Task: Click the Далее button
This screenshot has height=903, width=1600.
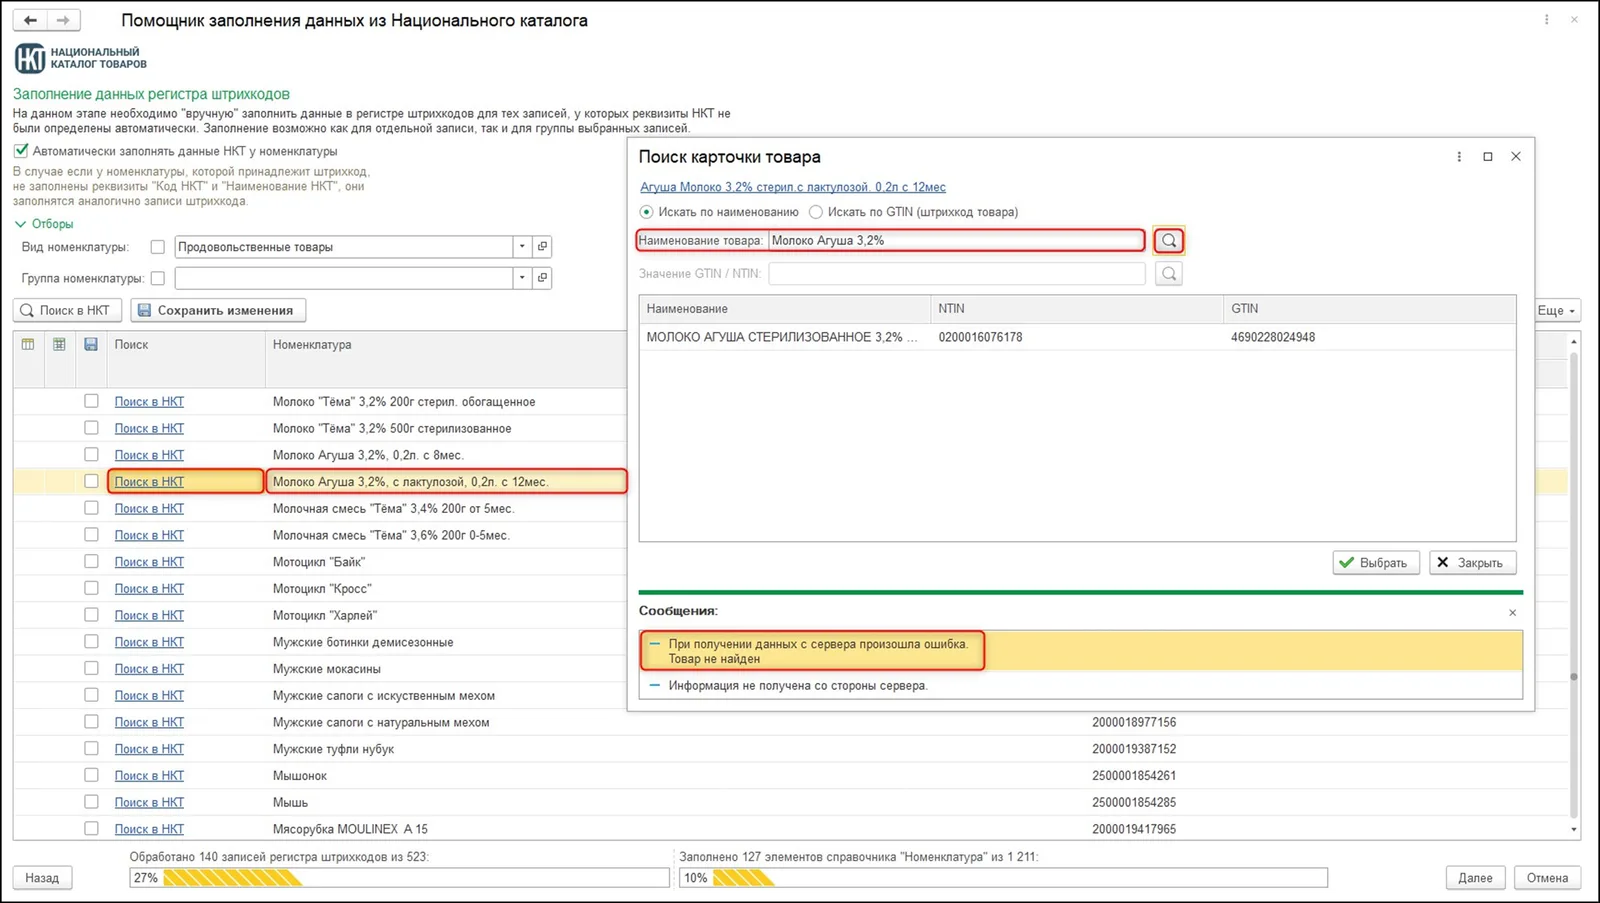Action: [x=1475, y=878]
